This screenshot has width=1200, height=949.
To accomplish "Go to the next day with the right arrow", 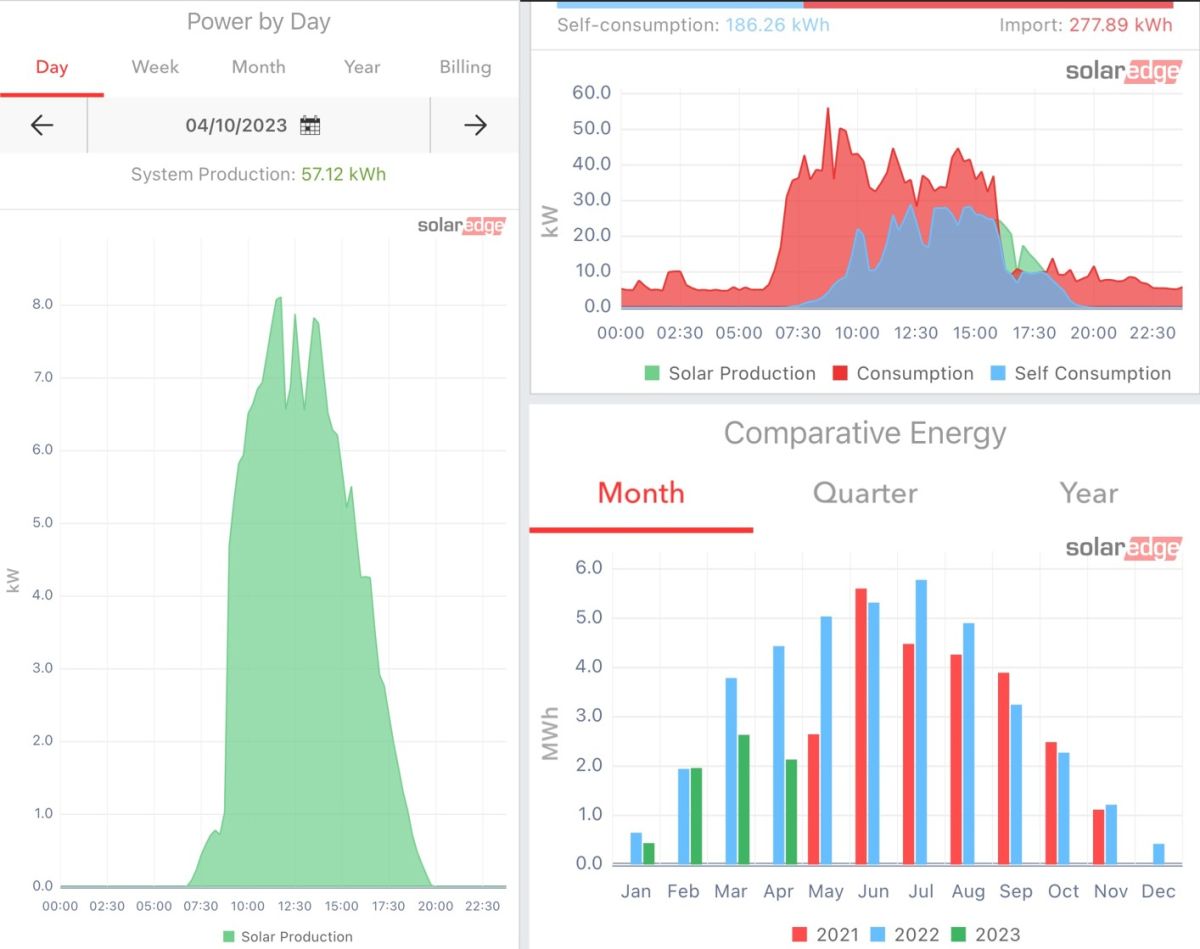I will pos(475,125).
